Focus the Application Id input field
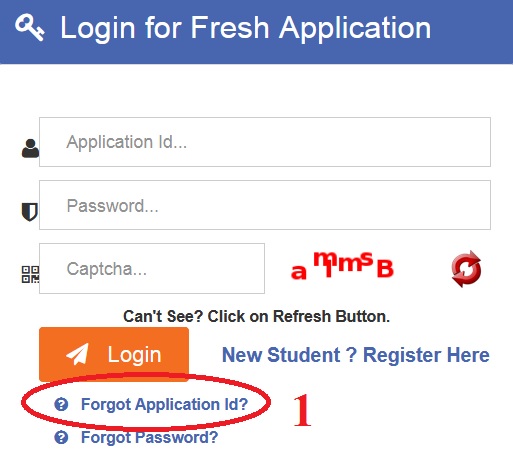513x468 pixels. pos(265,142)
